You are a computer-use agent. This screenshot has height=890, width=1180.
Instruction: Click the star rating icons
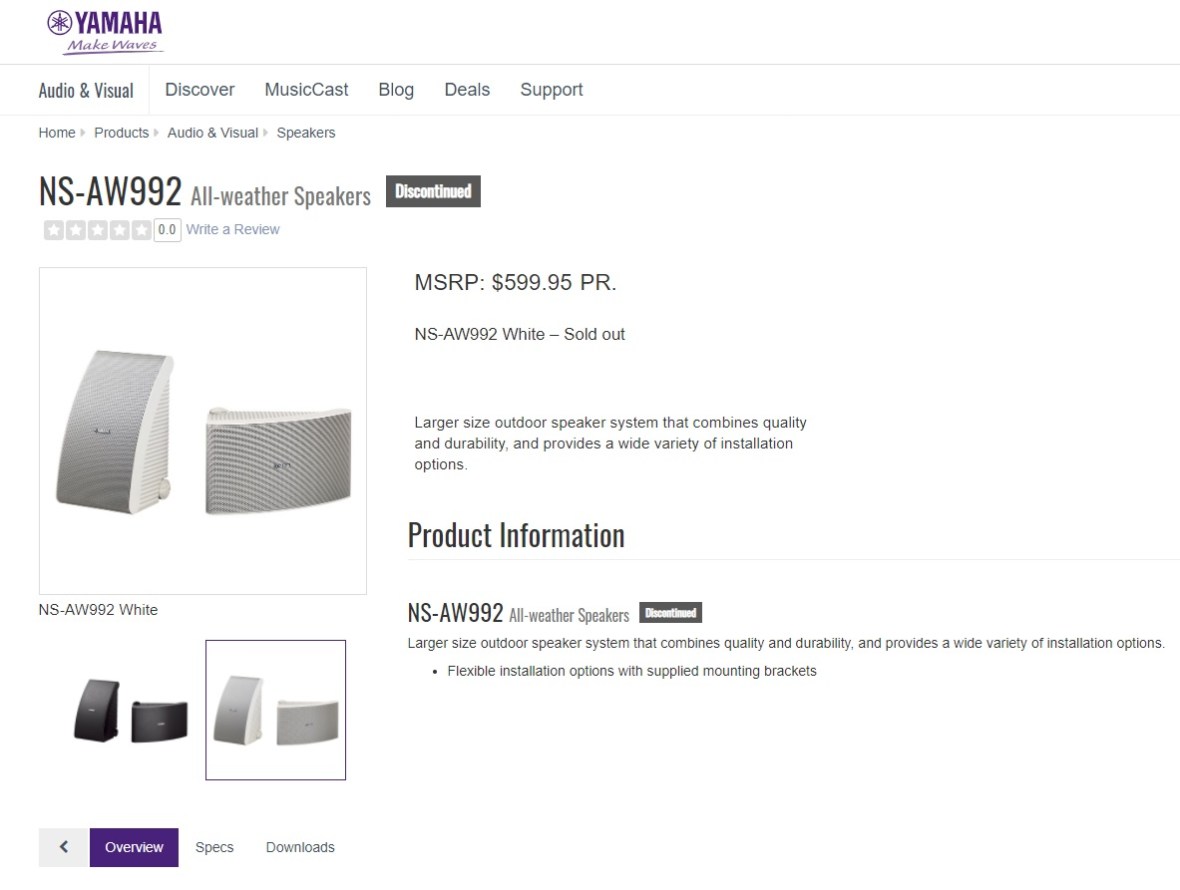click(97, 230)
